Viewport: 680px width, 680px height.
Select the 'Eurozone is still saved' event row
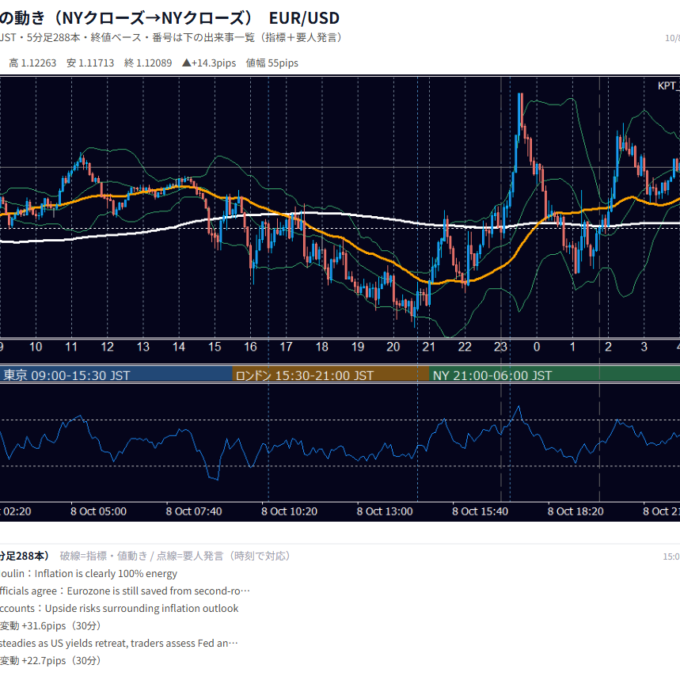click(125, 591)
